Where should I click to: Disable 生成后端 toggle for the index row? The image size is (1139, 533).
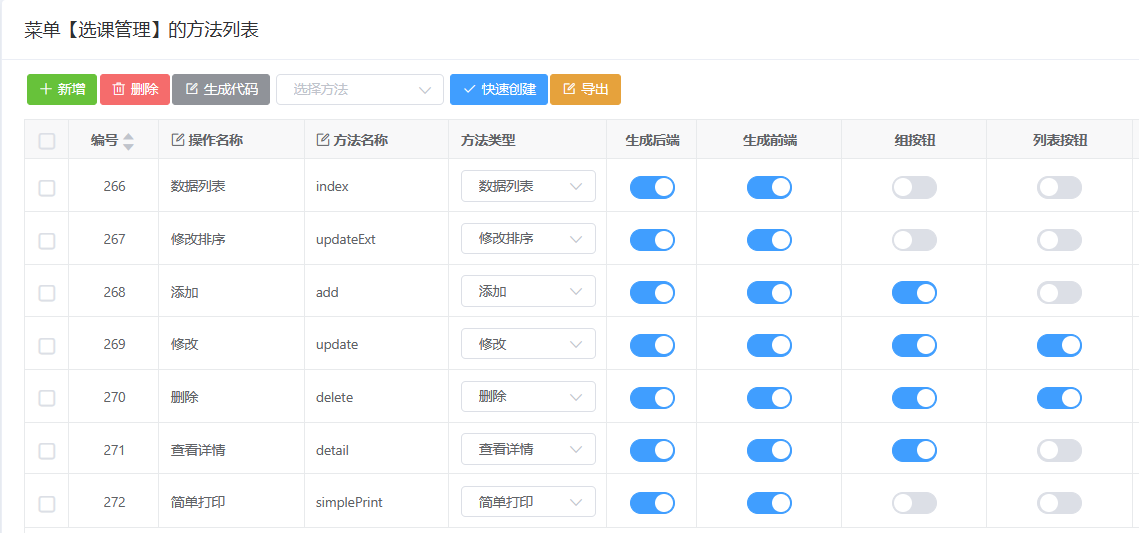[652, 187]
